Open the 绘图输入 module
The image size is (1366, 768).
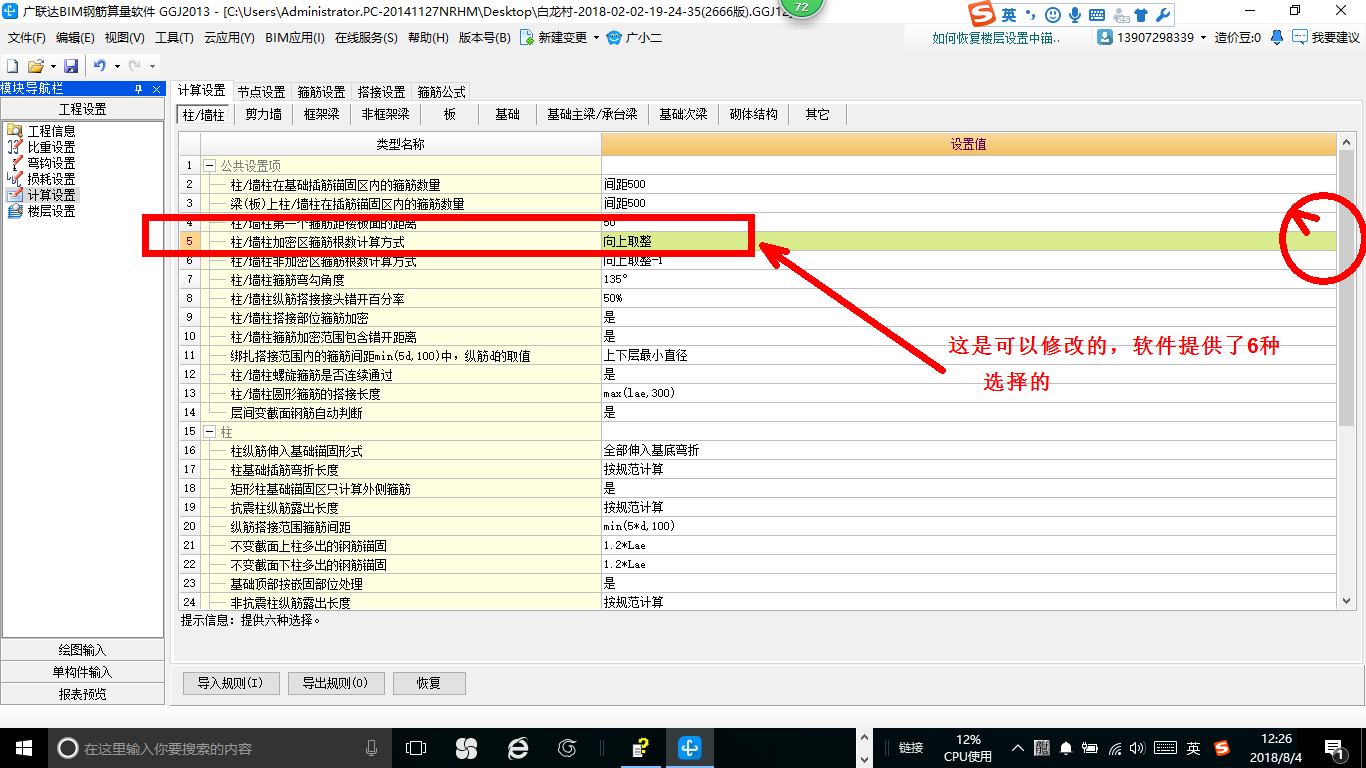coord(82,650)
